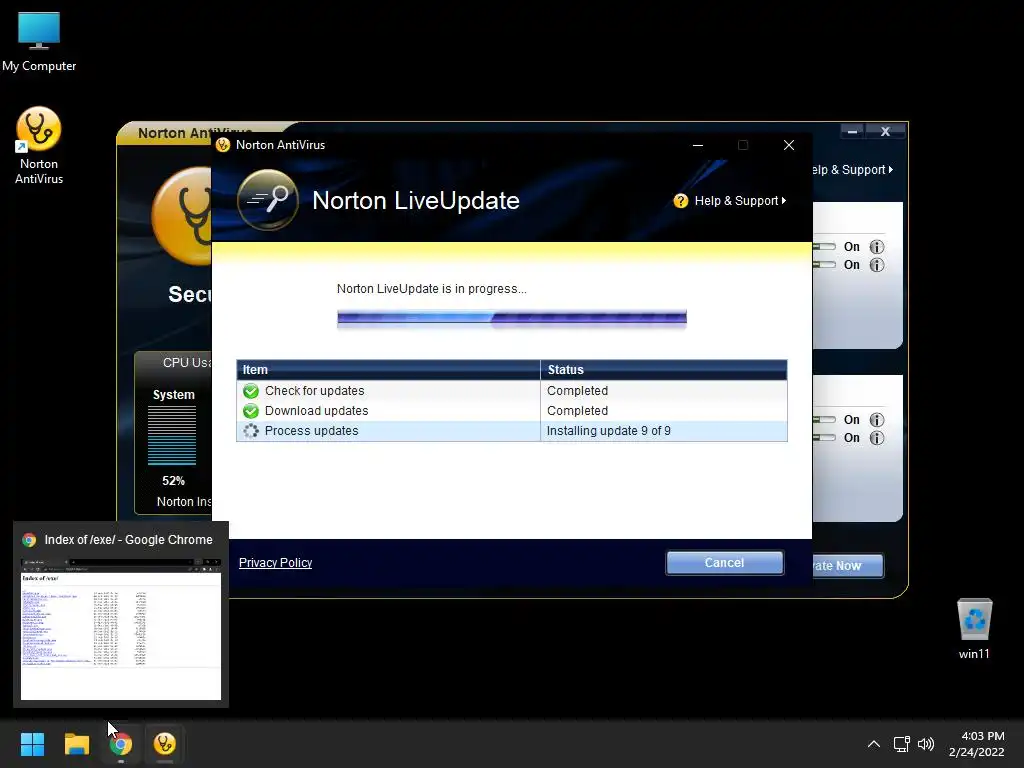The image size is (1024, 768).
Task: Minimize the background Norton AntiVirus main window
Action: [x=852, y=132]
